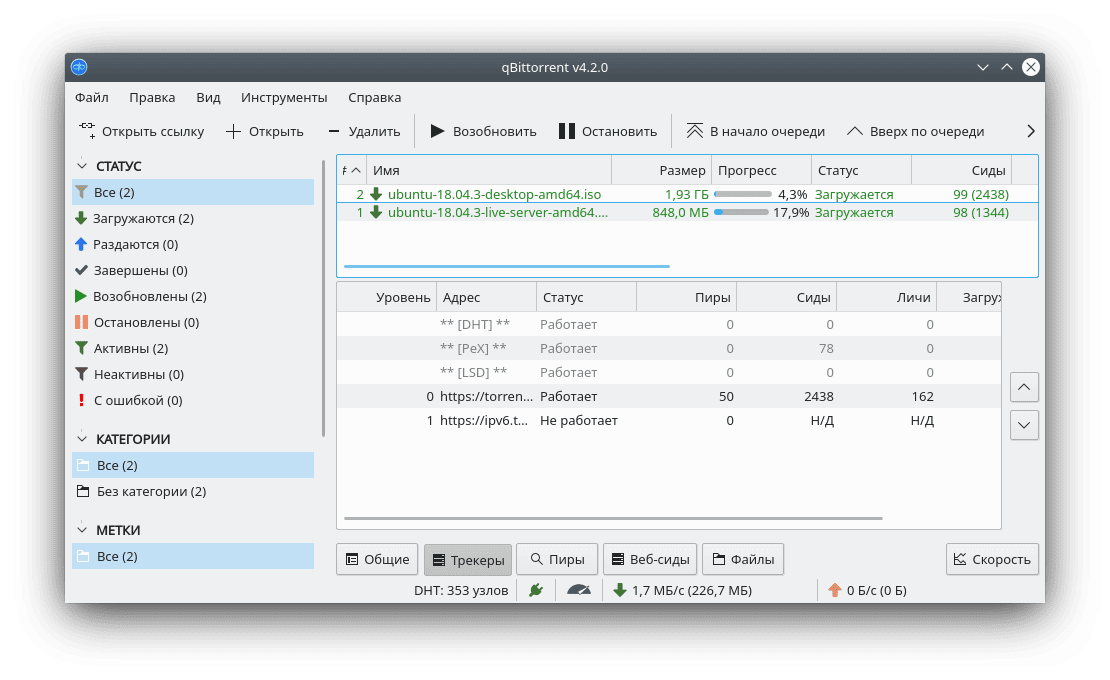
Task: Click the orange upload speed arrow in status bar
Action: click(x=835, y=590)
